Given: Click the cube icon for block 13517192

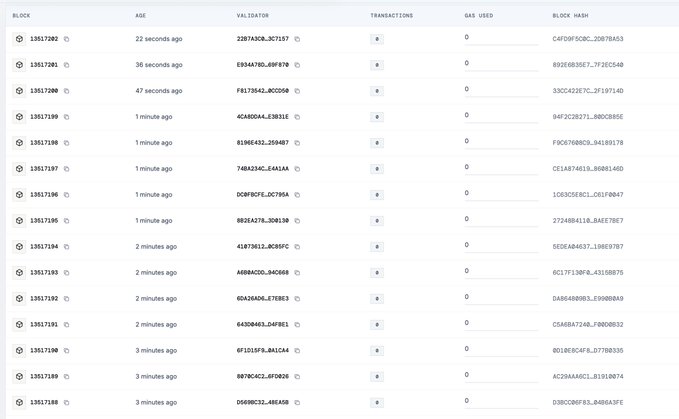Looking at the screenshot, I should [19, 299].
